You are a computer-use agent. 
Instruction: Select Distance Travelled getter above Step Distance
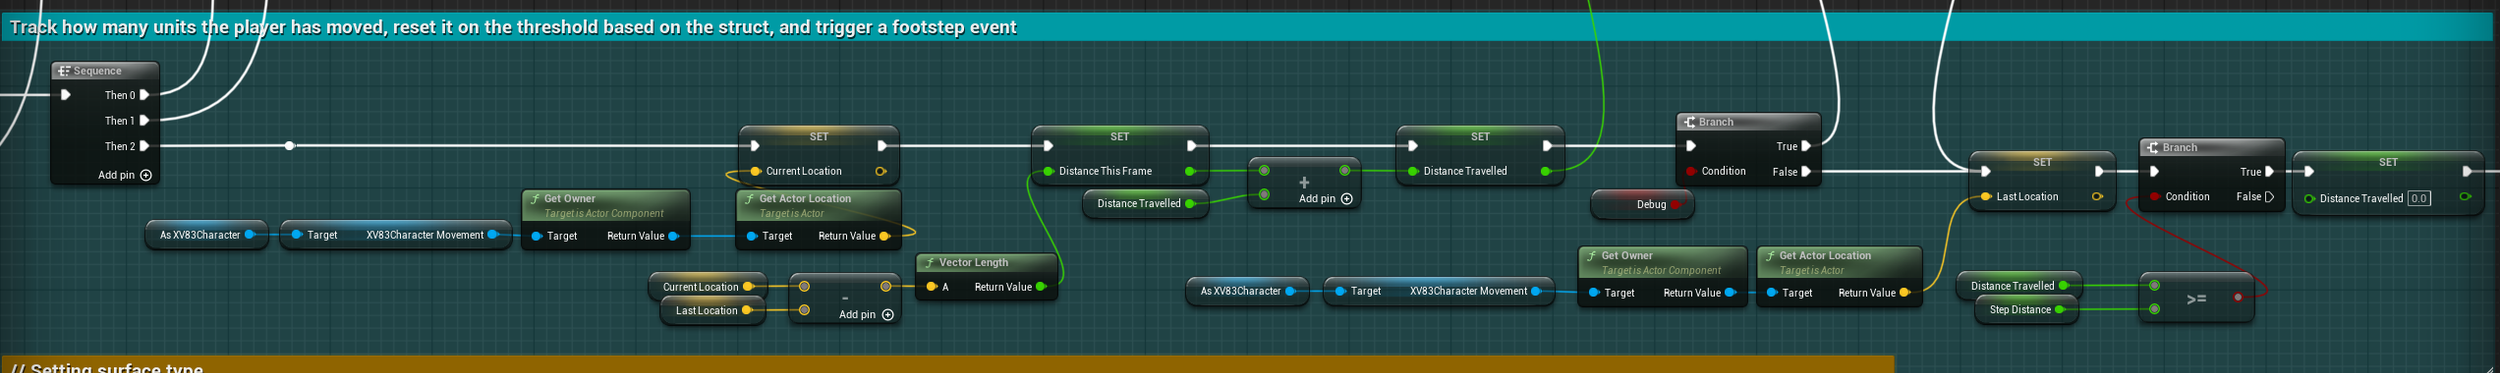pyautogui.click(x=2019, y=286)
